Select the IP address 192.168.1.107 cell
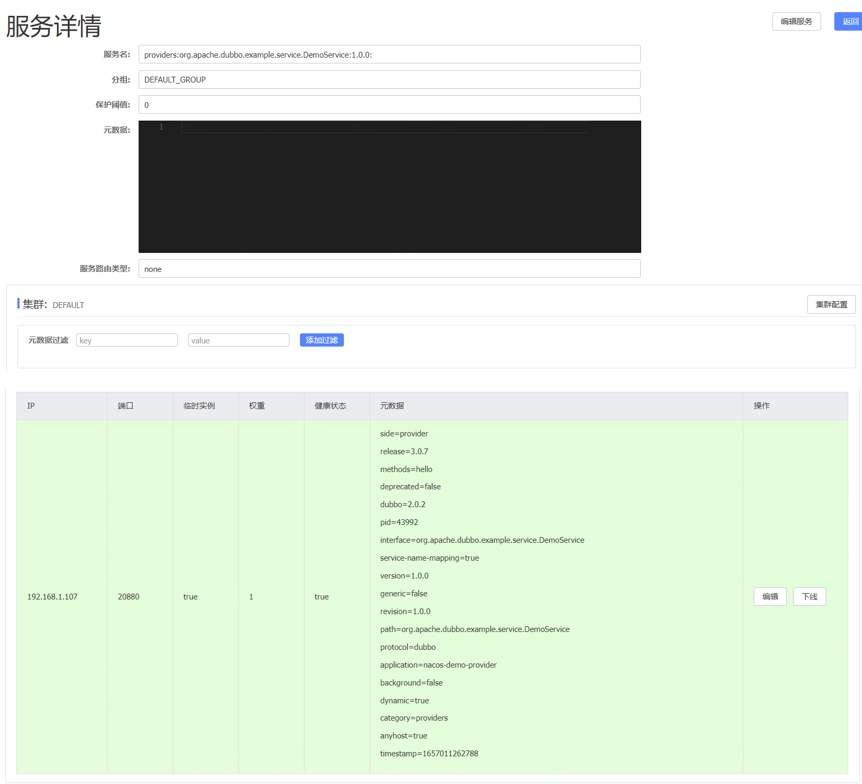 [52, 597]
